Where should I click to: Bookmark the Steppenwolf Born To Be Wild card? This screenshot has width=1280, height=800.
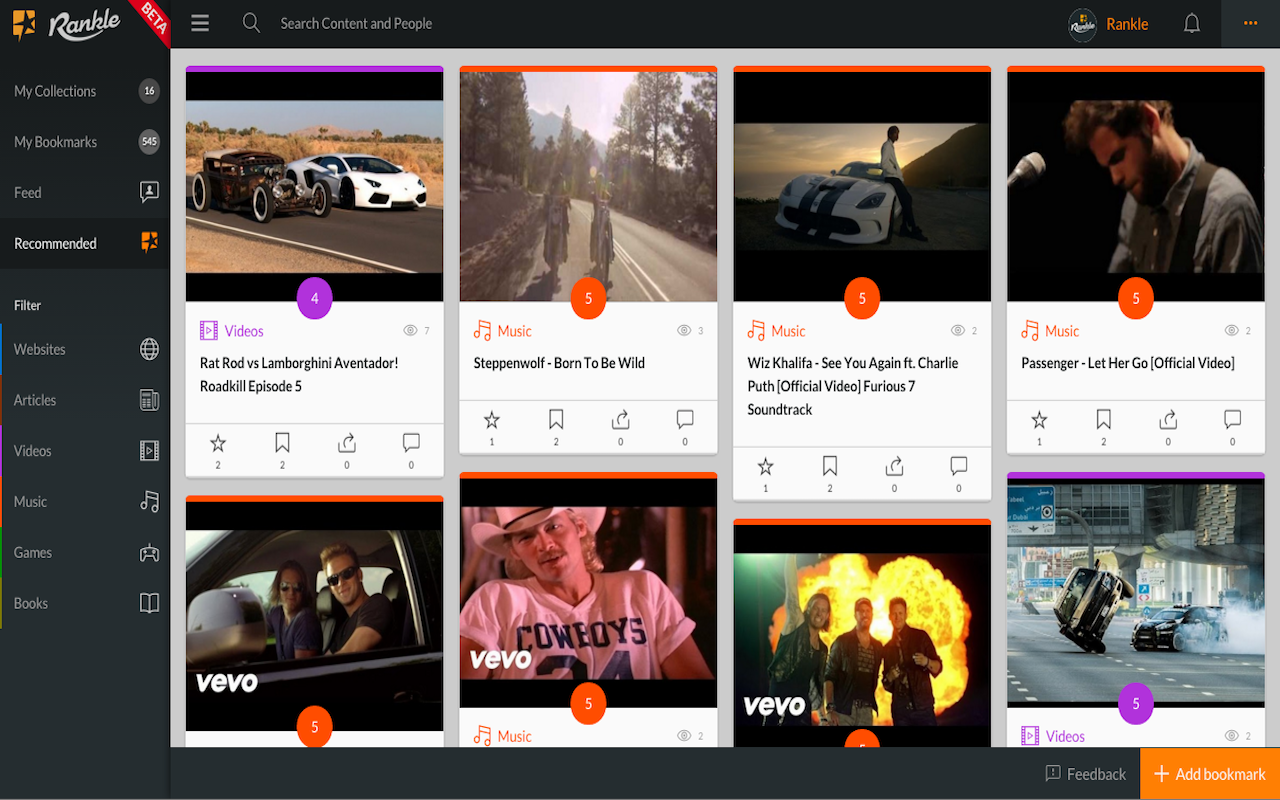(556, 420)
